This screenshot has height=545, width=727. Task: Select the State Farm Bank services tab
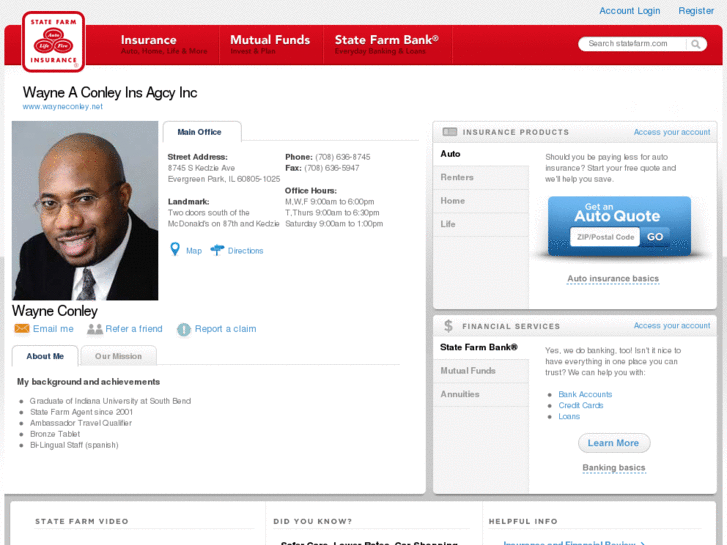click(481, 347)
